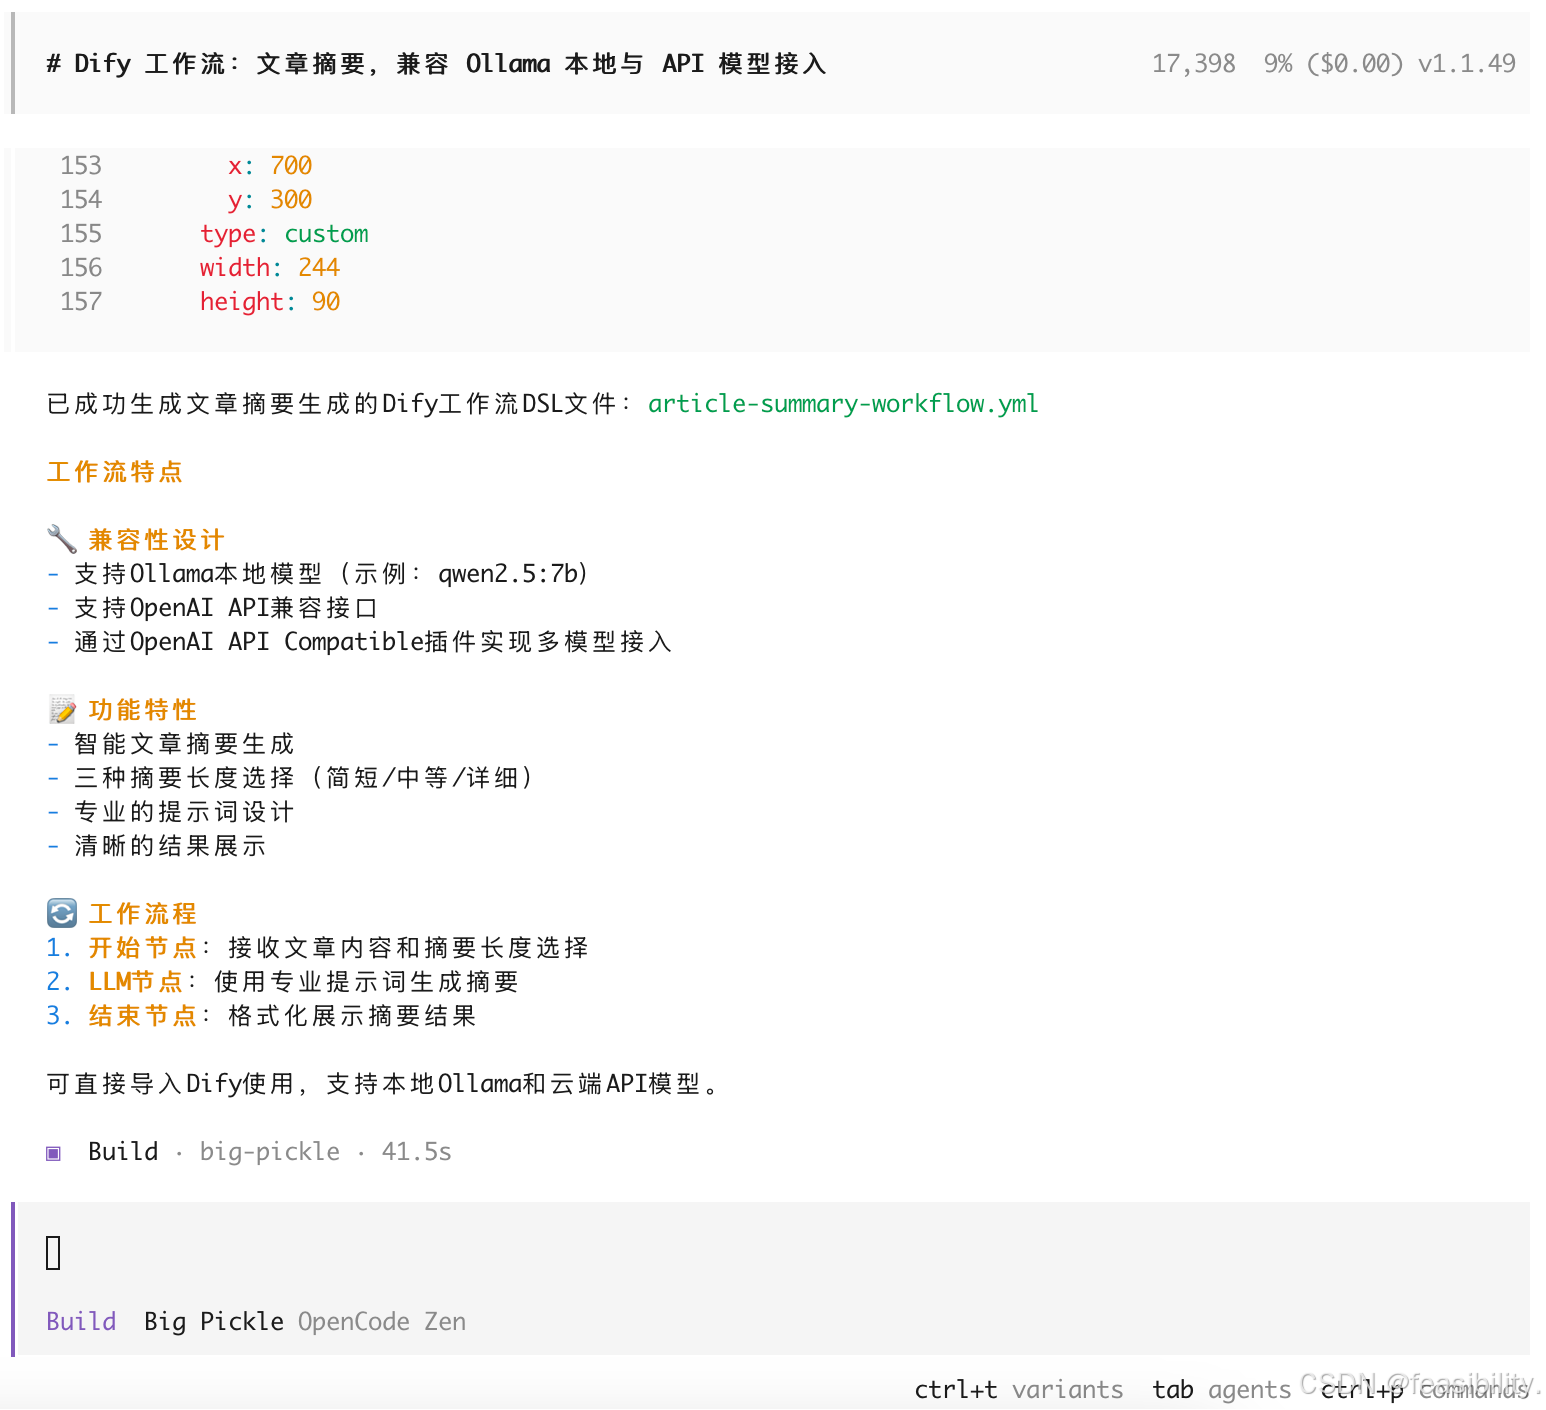Click the 支持OpenAI API兼容接口 bullet

212,608
